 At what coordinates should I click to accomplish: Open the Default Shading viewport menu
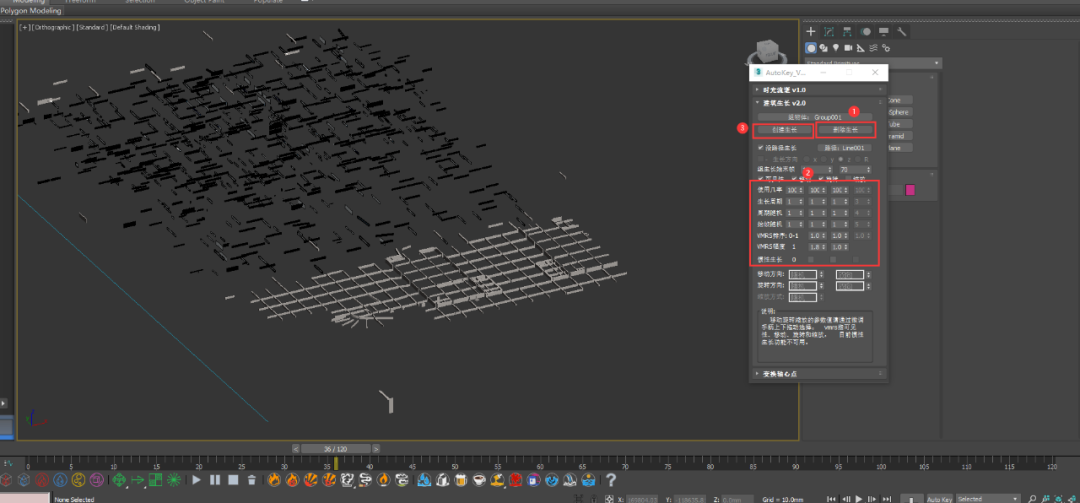[135, 28]
